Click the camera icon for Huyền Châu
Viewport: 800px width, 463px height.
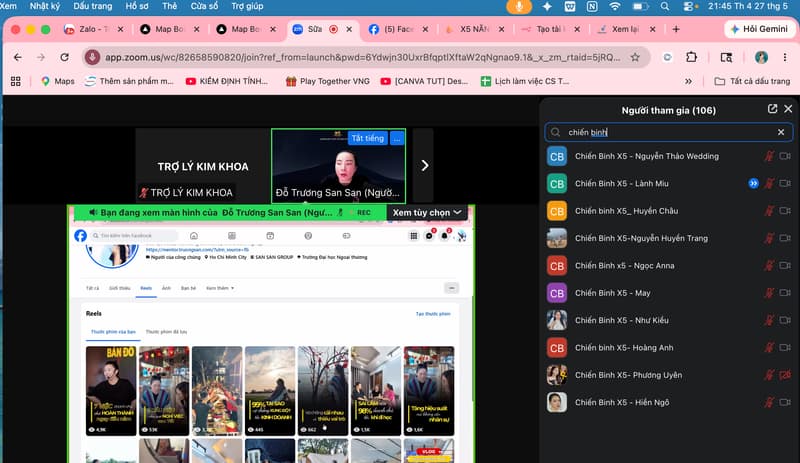tap(785, 211)
